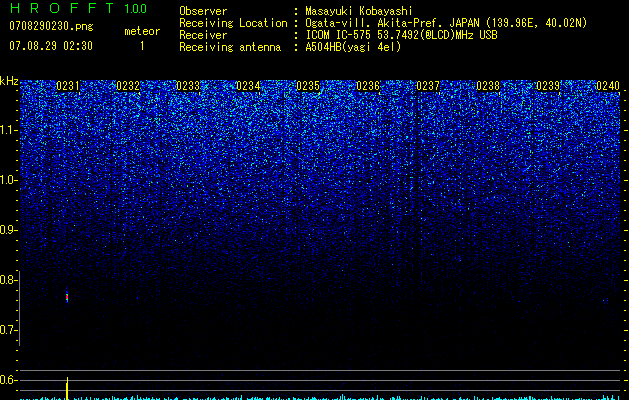Click the 0234 time marker
This screenshot has height=400, width=629.
click(248, 86)
